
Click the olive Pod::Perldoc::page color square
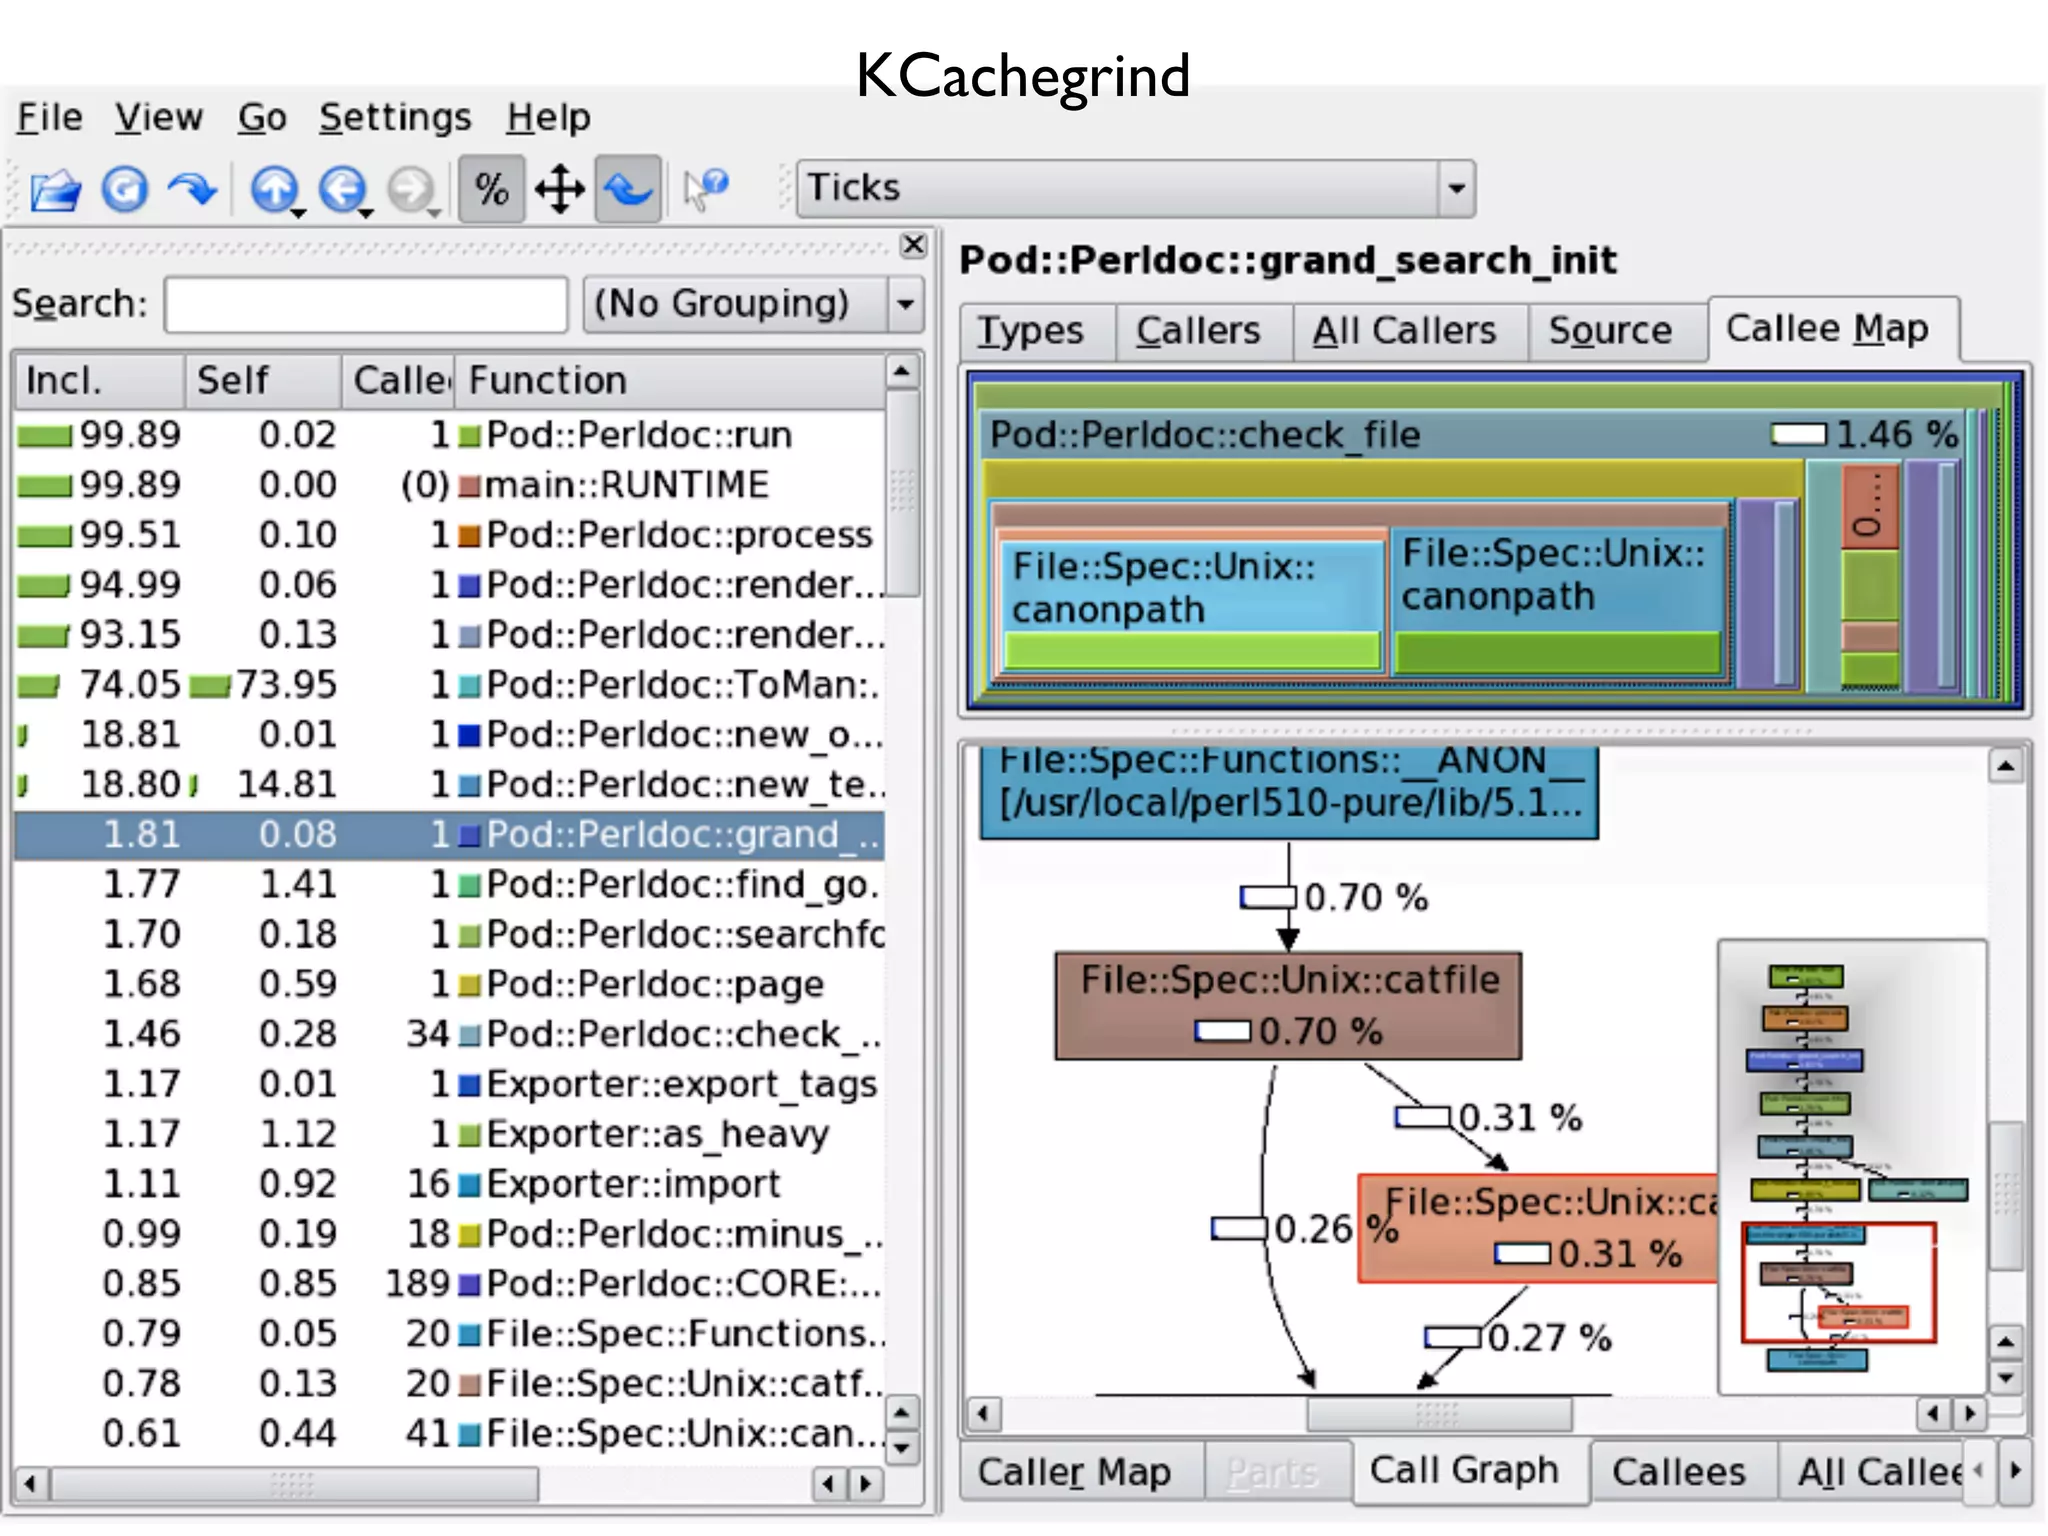tap(469, 985)
